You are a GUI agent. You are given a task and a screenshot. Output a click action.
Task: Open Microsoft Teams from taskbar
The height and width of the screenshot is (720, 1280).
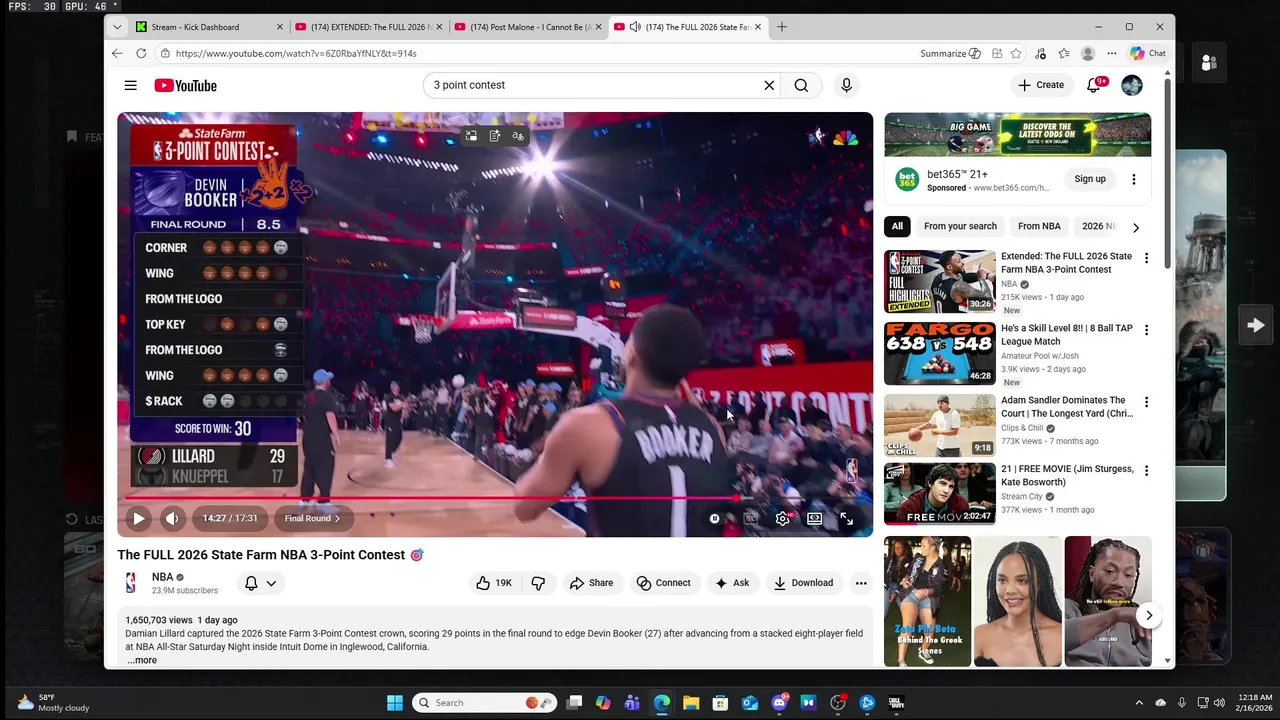pos(632,703)
